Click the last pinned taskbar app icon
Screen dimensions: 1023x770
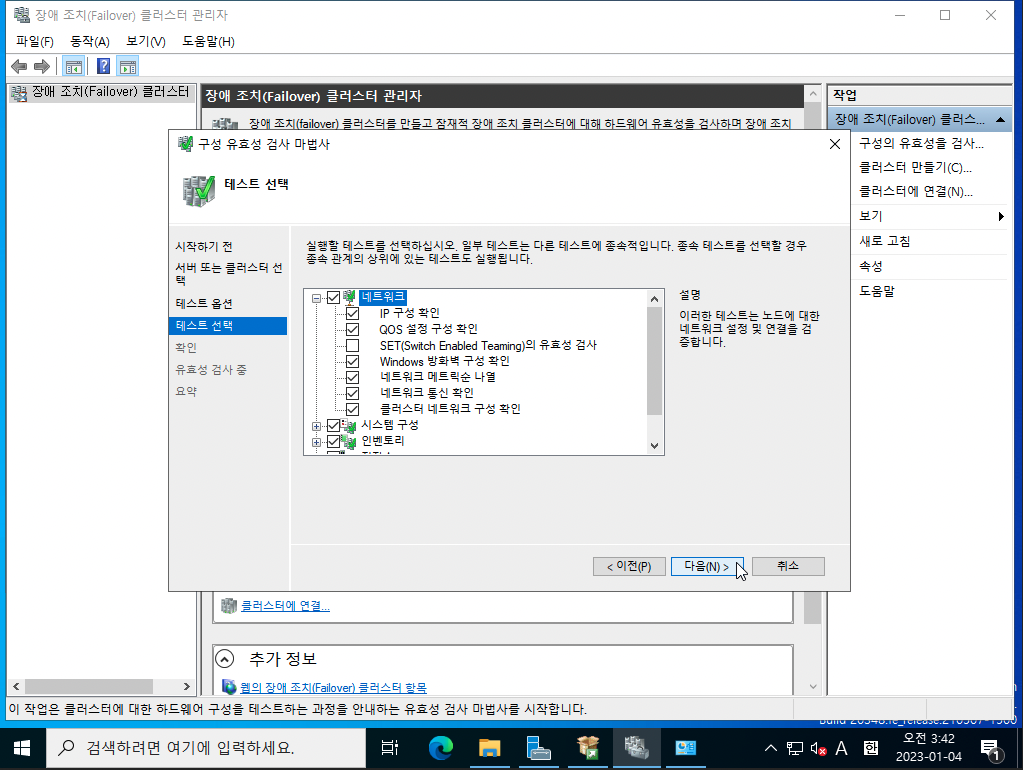pos(686,748)
